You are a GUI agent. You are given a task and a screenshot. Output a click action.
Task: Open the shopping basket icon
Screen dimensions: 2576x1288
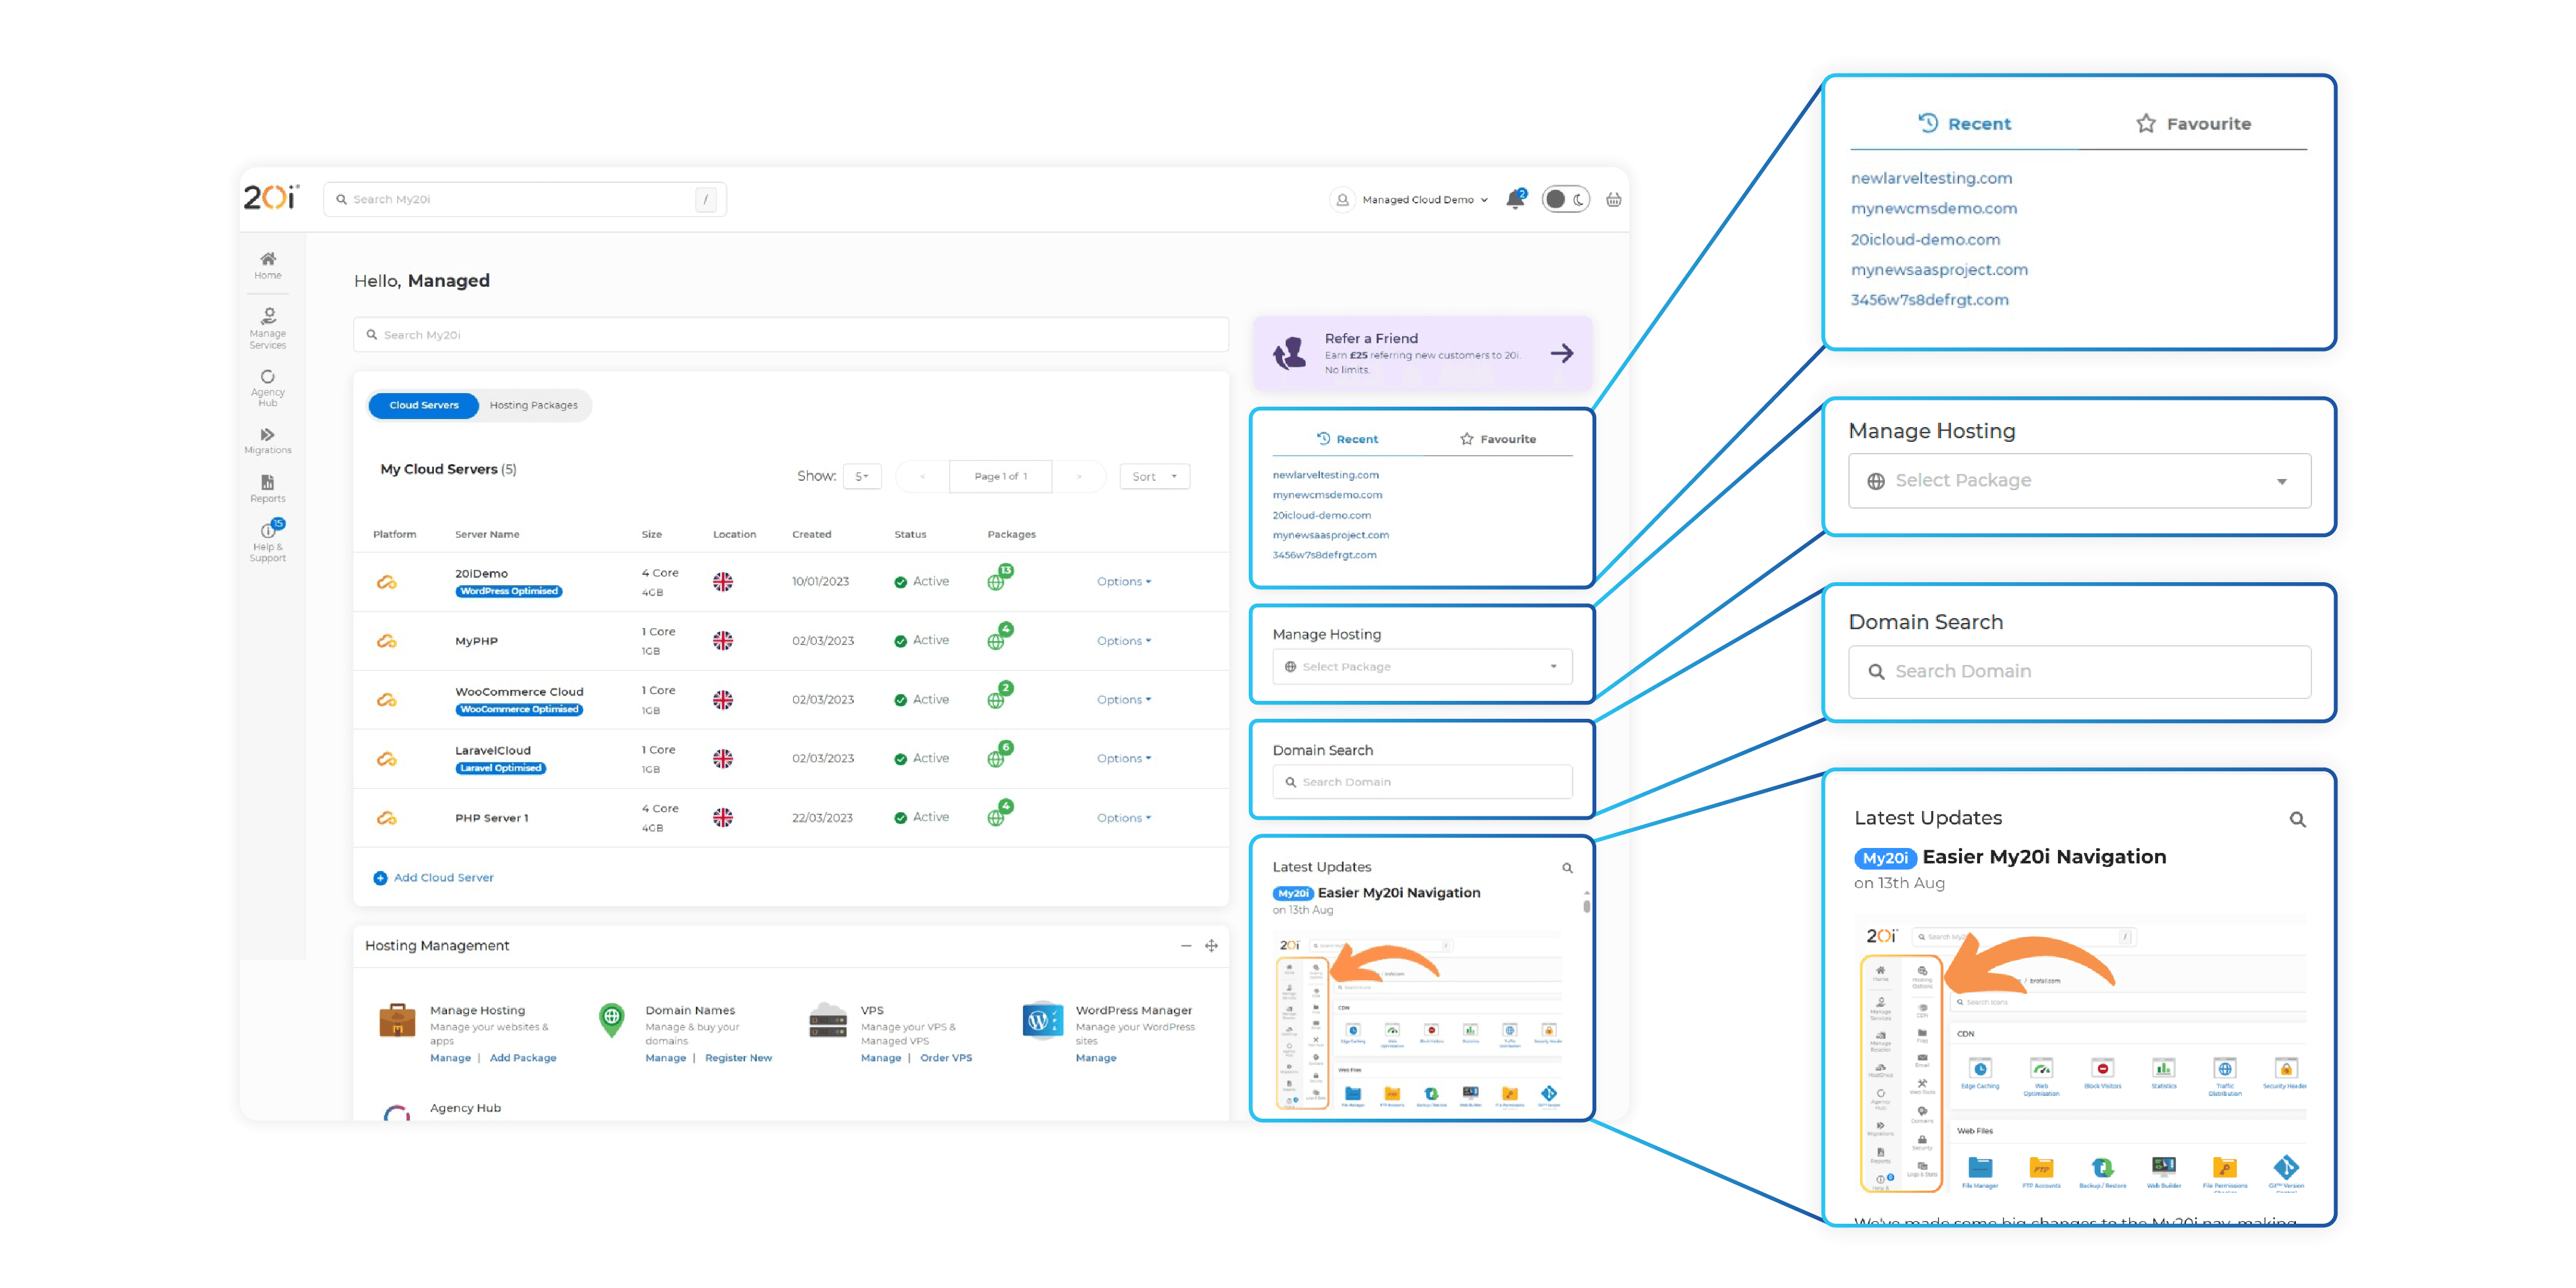pyautogui.click(x=1613, y=199)
